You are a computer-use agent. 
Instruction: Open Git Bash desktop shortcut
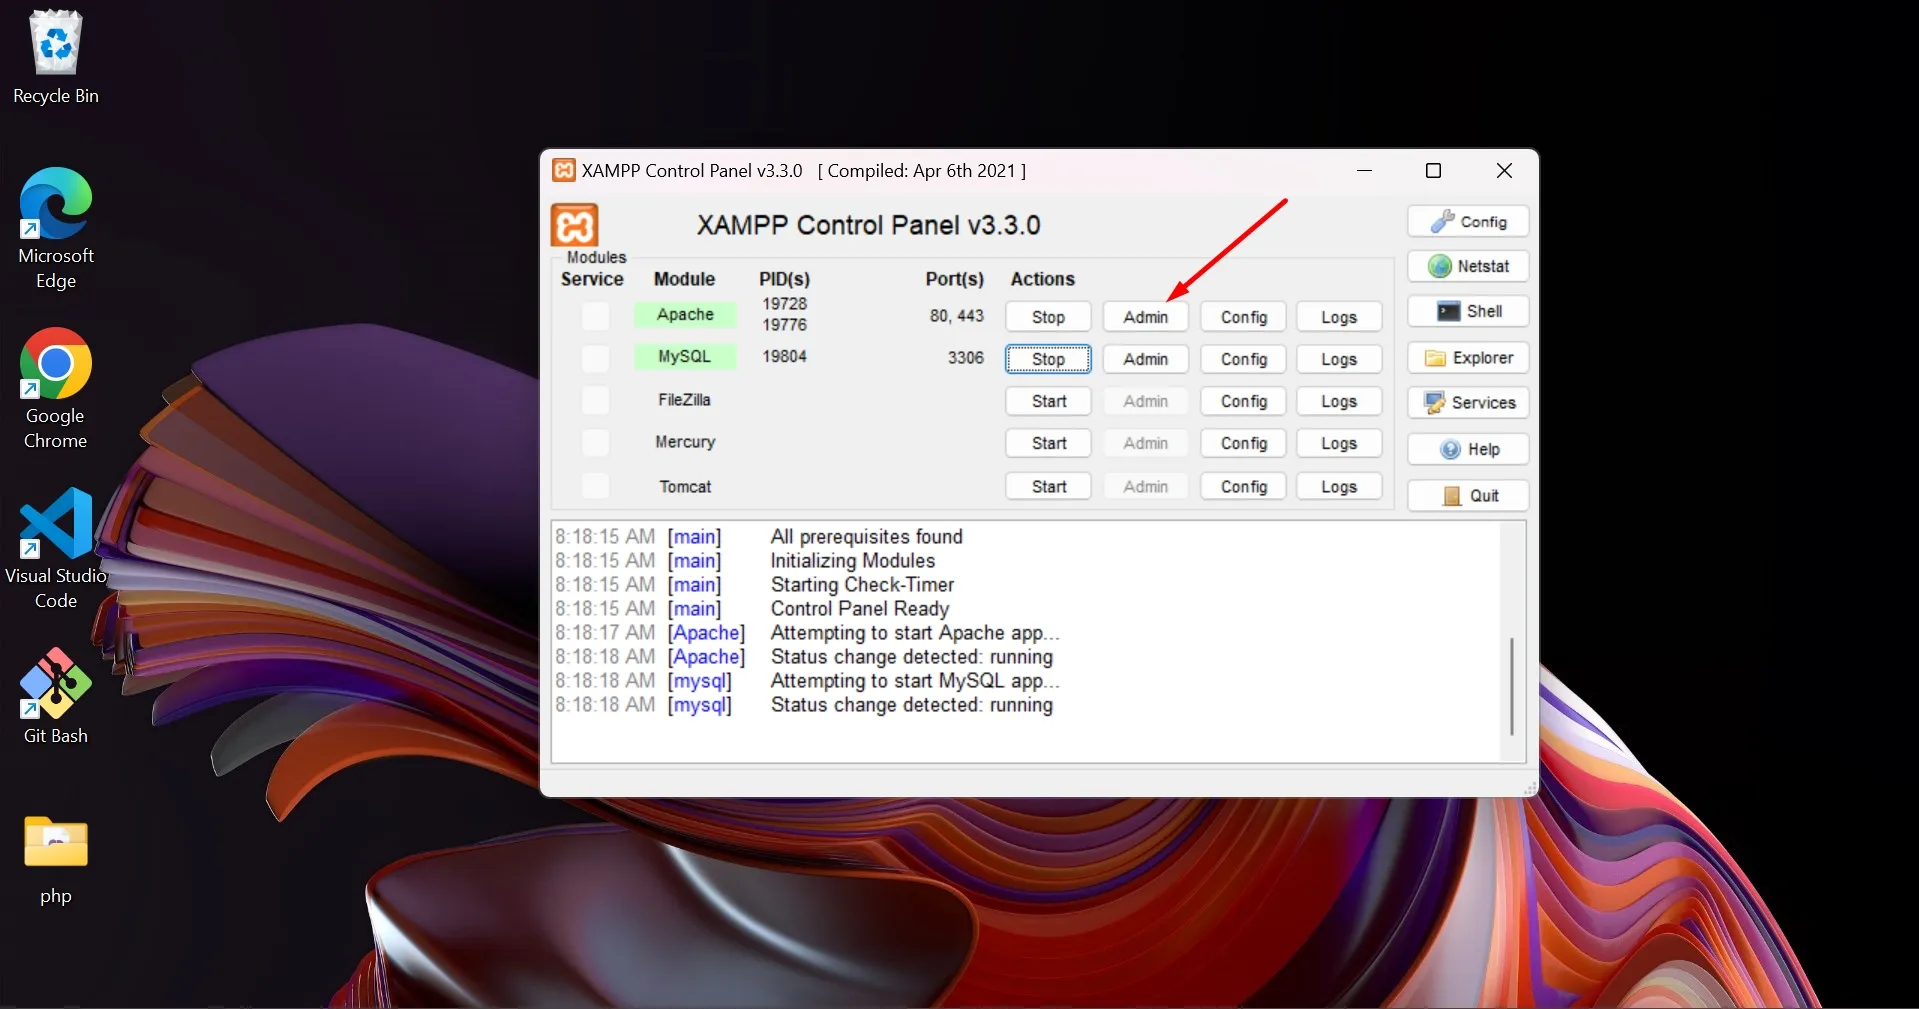coord(56,696)
